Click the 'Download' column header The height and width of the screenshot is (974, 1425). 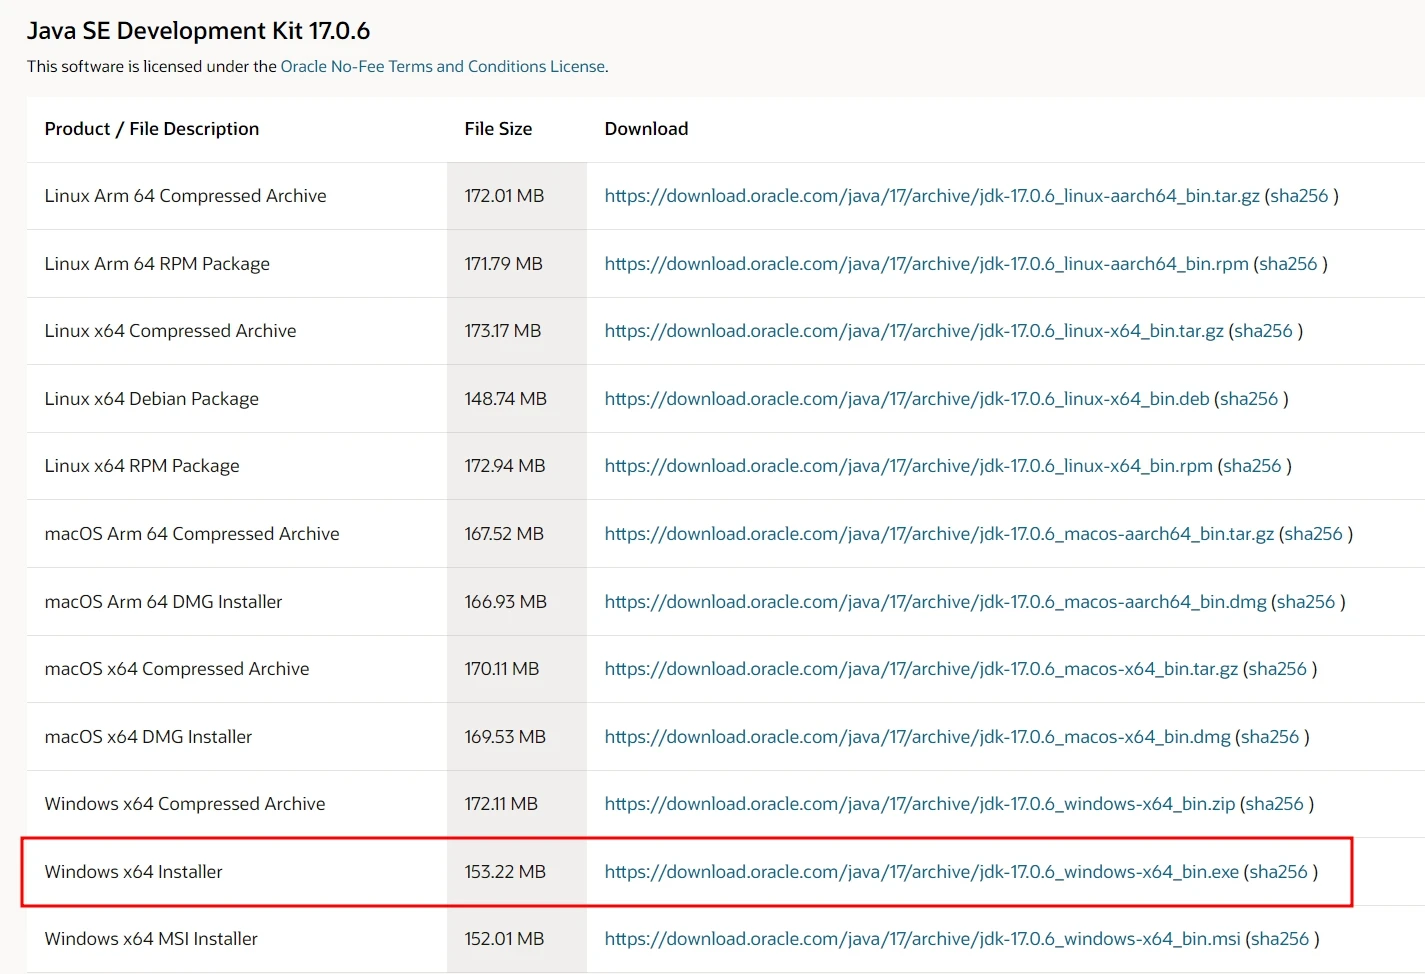point(646,129)
